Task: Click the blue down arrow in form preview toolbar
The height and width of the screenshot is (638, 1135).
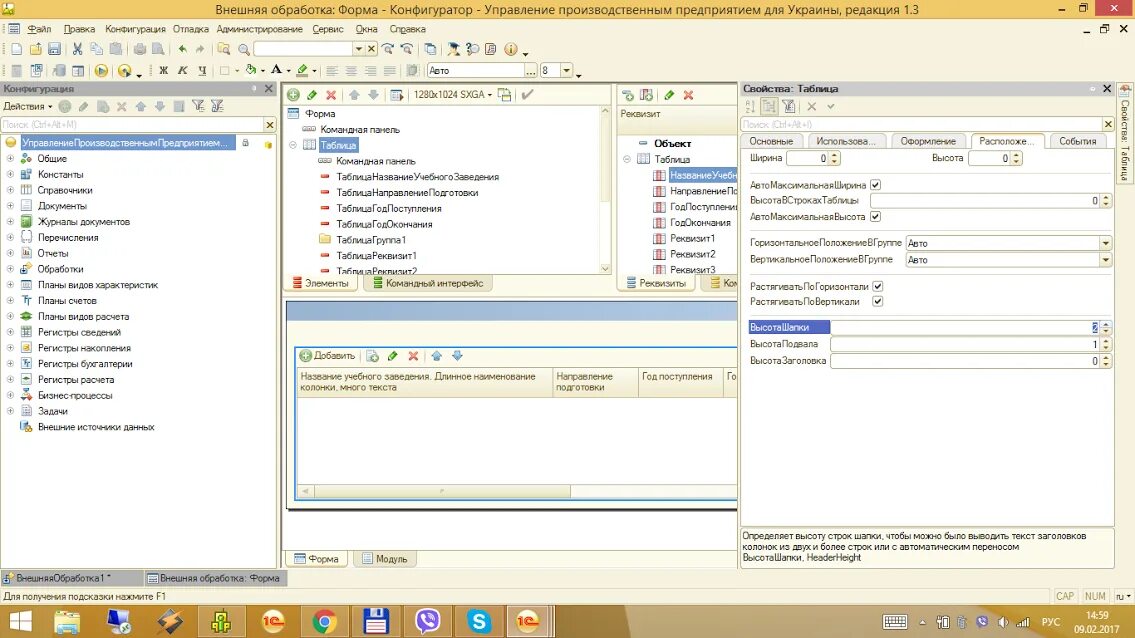Action: [457, 356]
